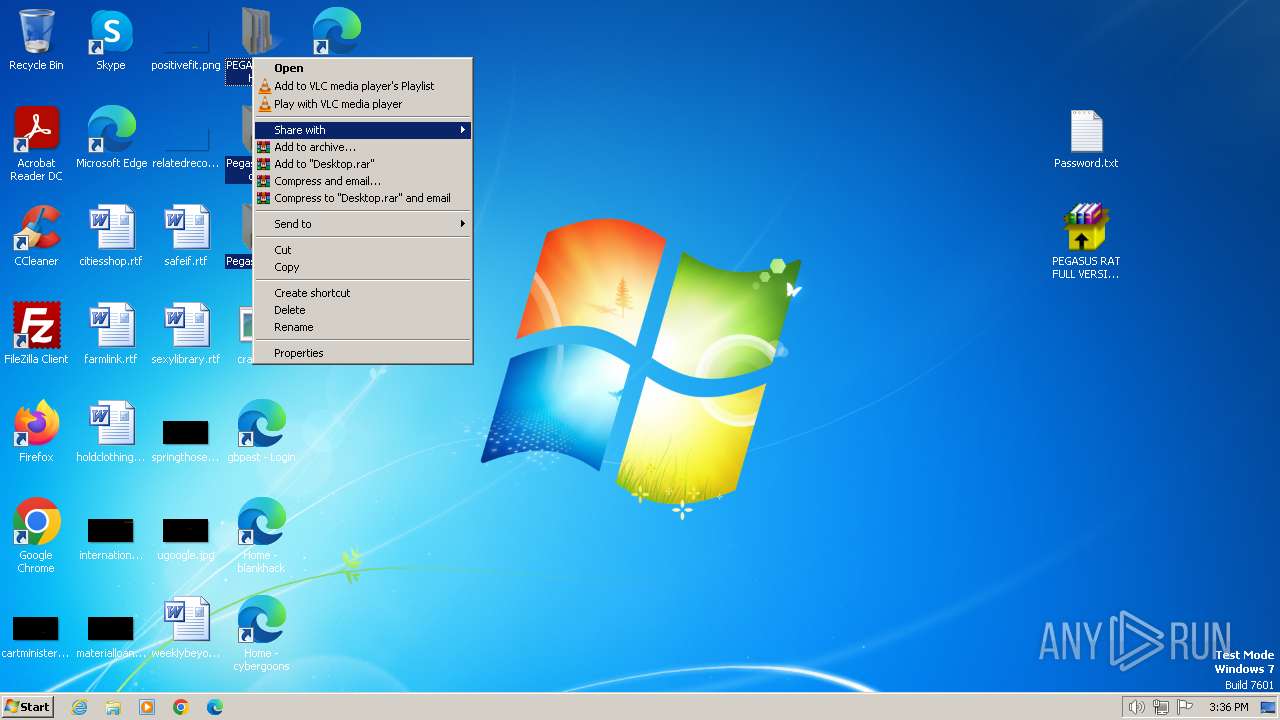Select the Firefox desktop shortcut

36,432
